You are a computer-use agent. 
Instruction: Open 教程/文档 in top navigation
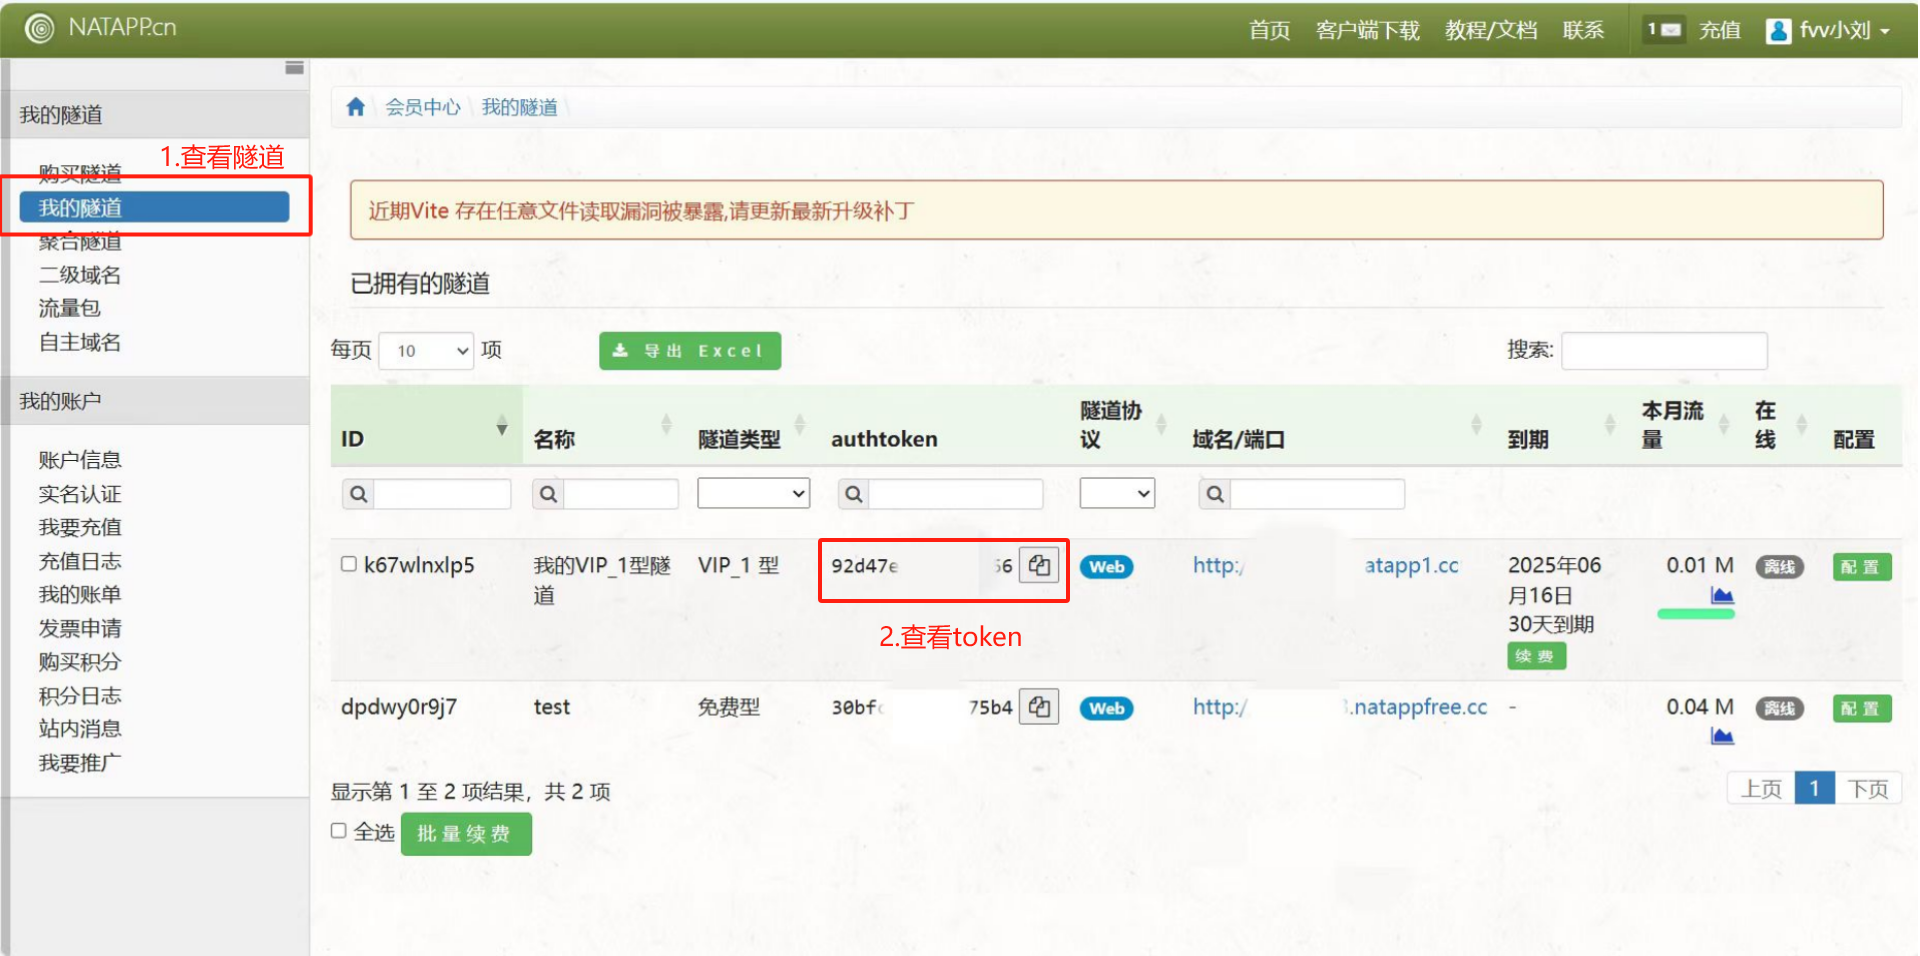(1491, 31)
